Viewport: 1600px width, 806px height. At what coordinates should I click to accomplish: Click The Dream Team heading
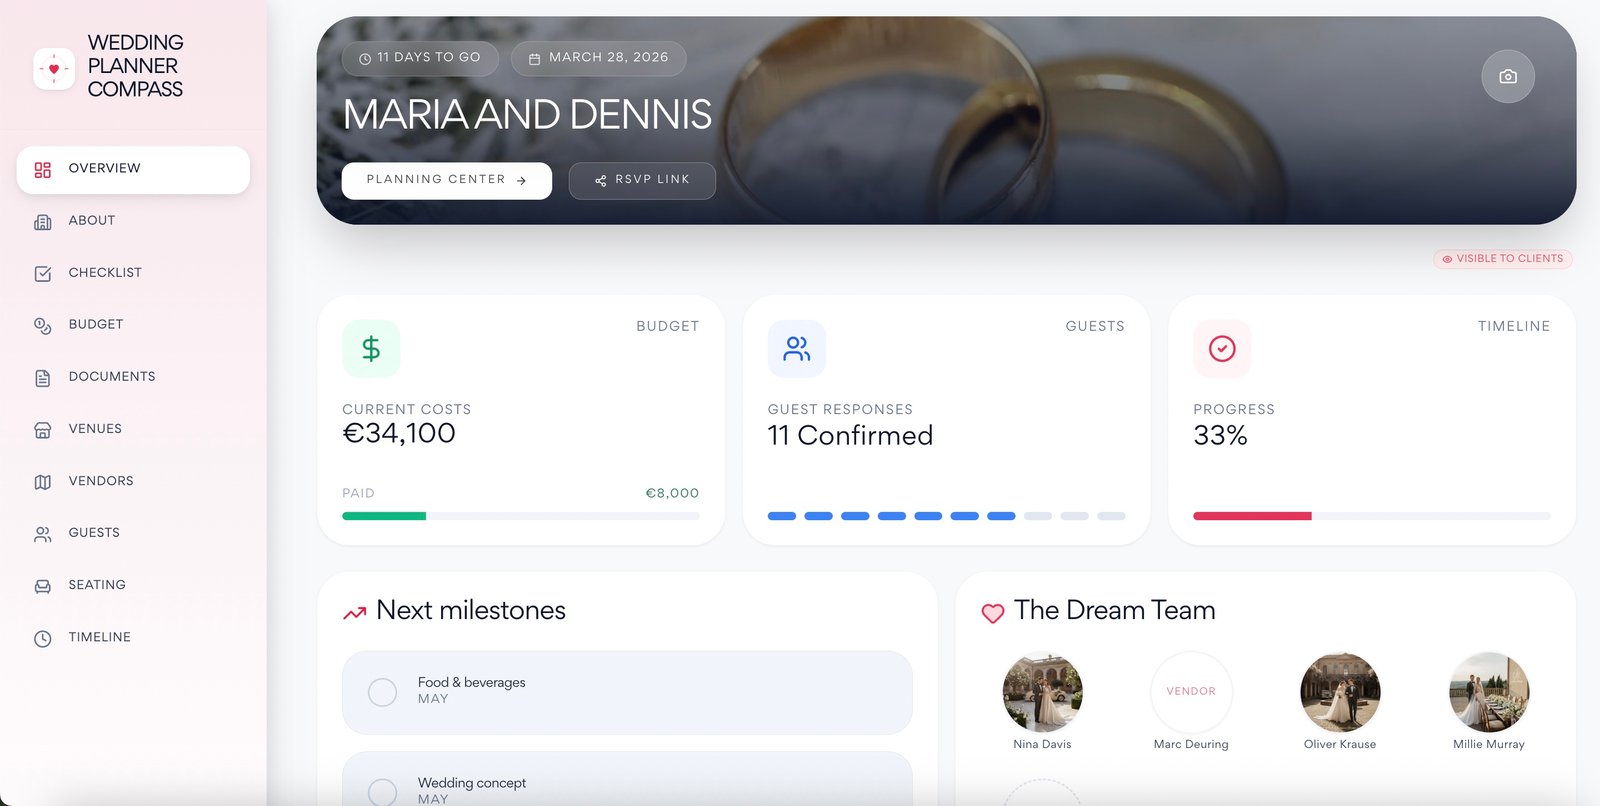(x=1115, y=610)
